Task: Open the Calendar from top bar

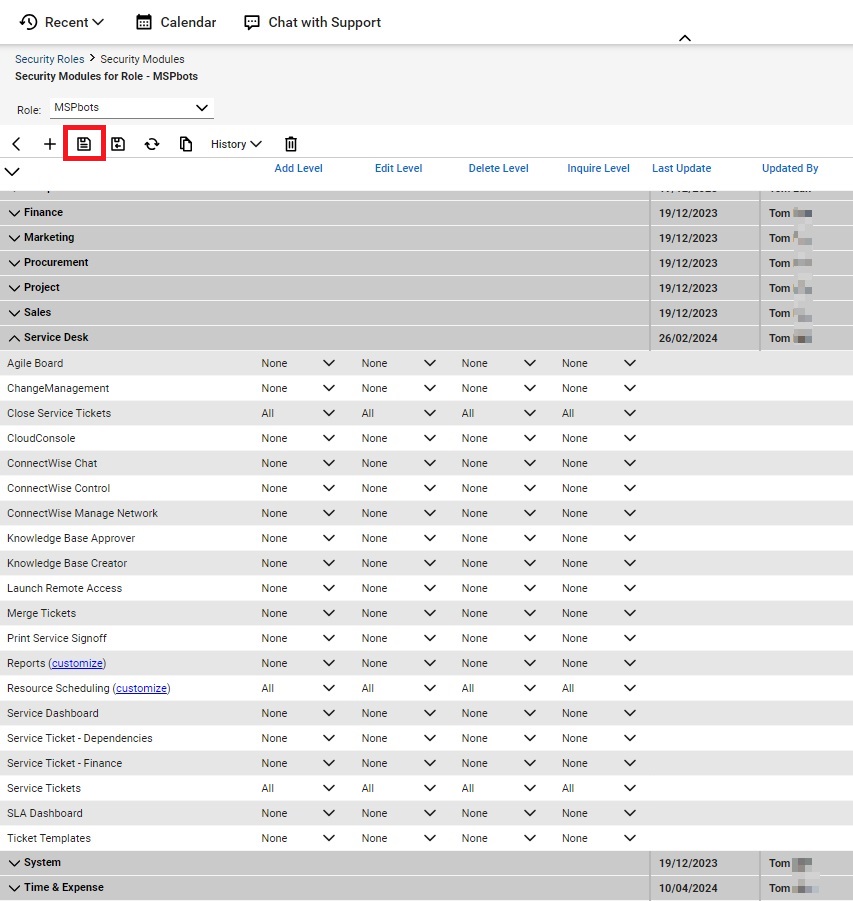Action: point(176,22)
